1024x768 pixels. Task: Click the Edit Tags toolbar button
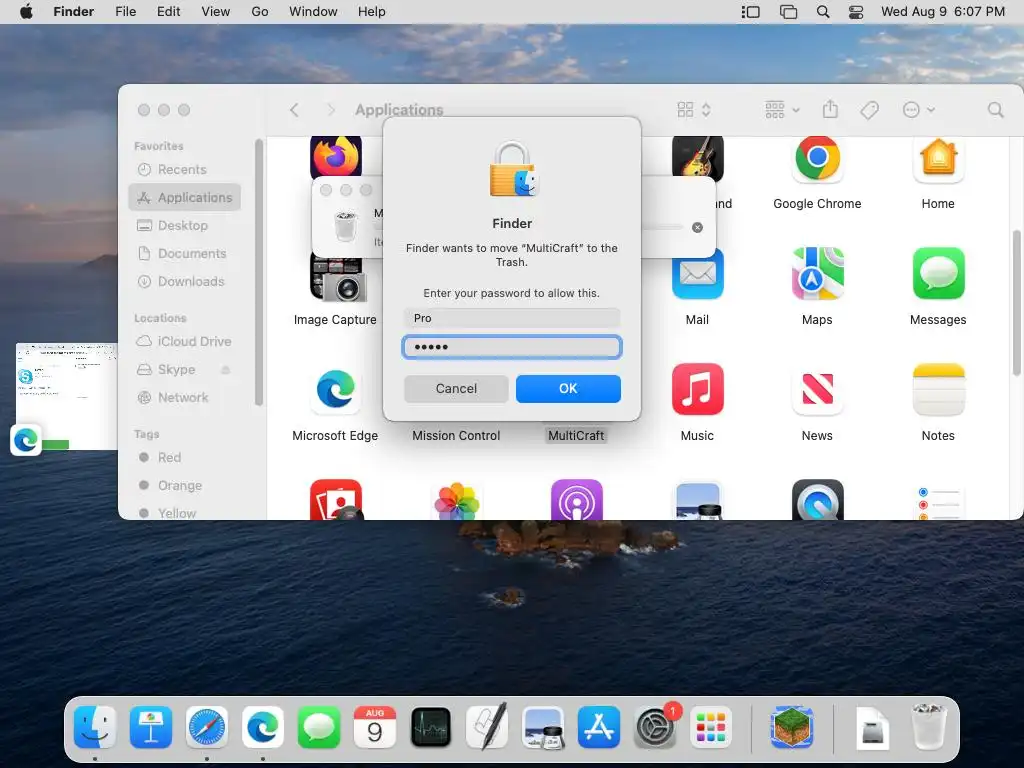869,110
